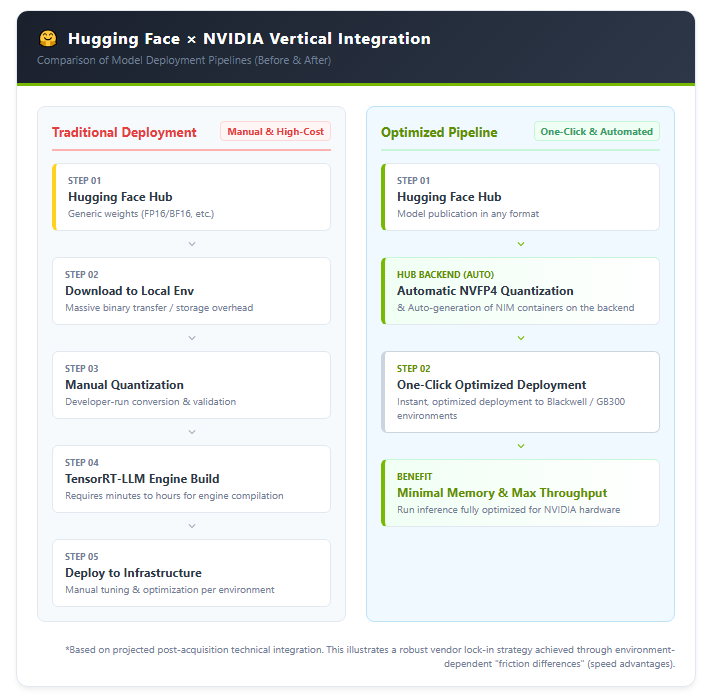The height and width of the screenshot is (700, 712).
Task: Select 'One-Click Optimized Deployment' title
Action: [491, 385]
